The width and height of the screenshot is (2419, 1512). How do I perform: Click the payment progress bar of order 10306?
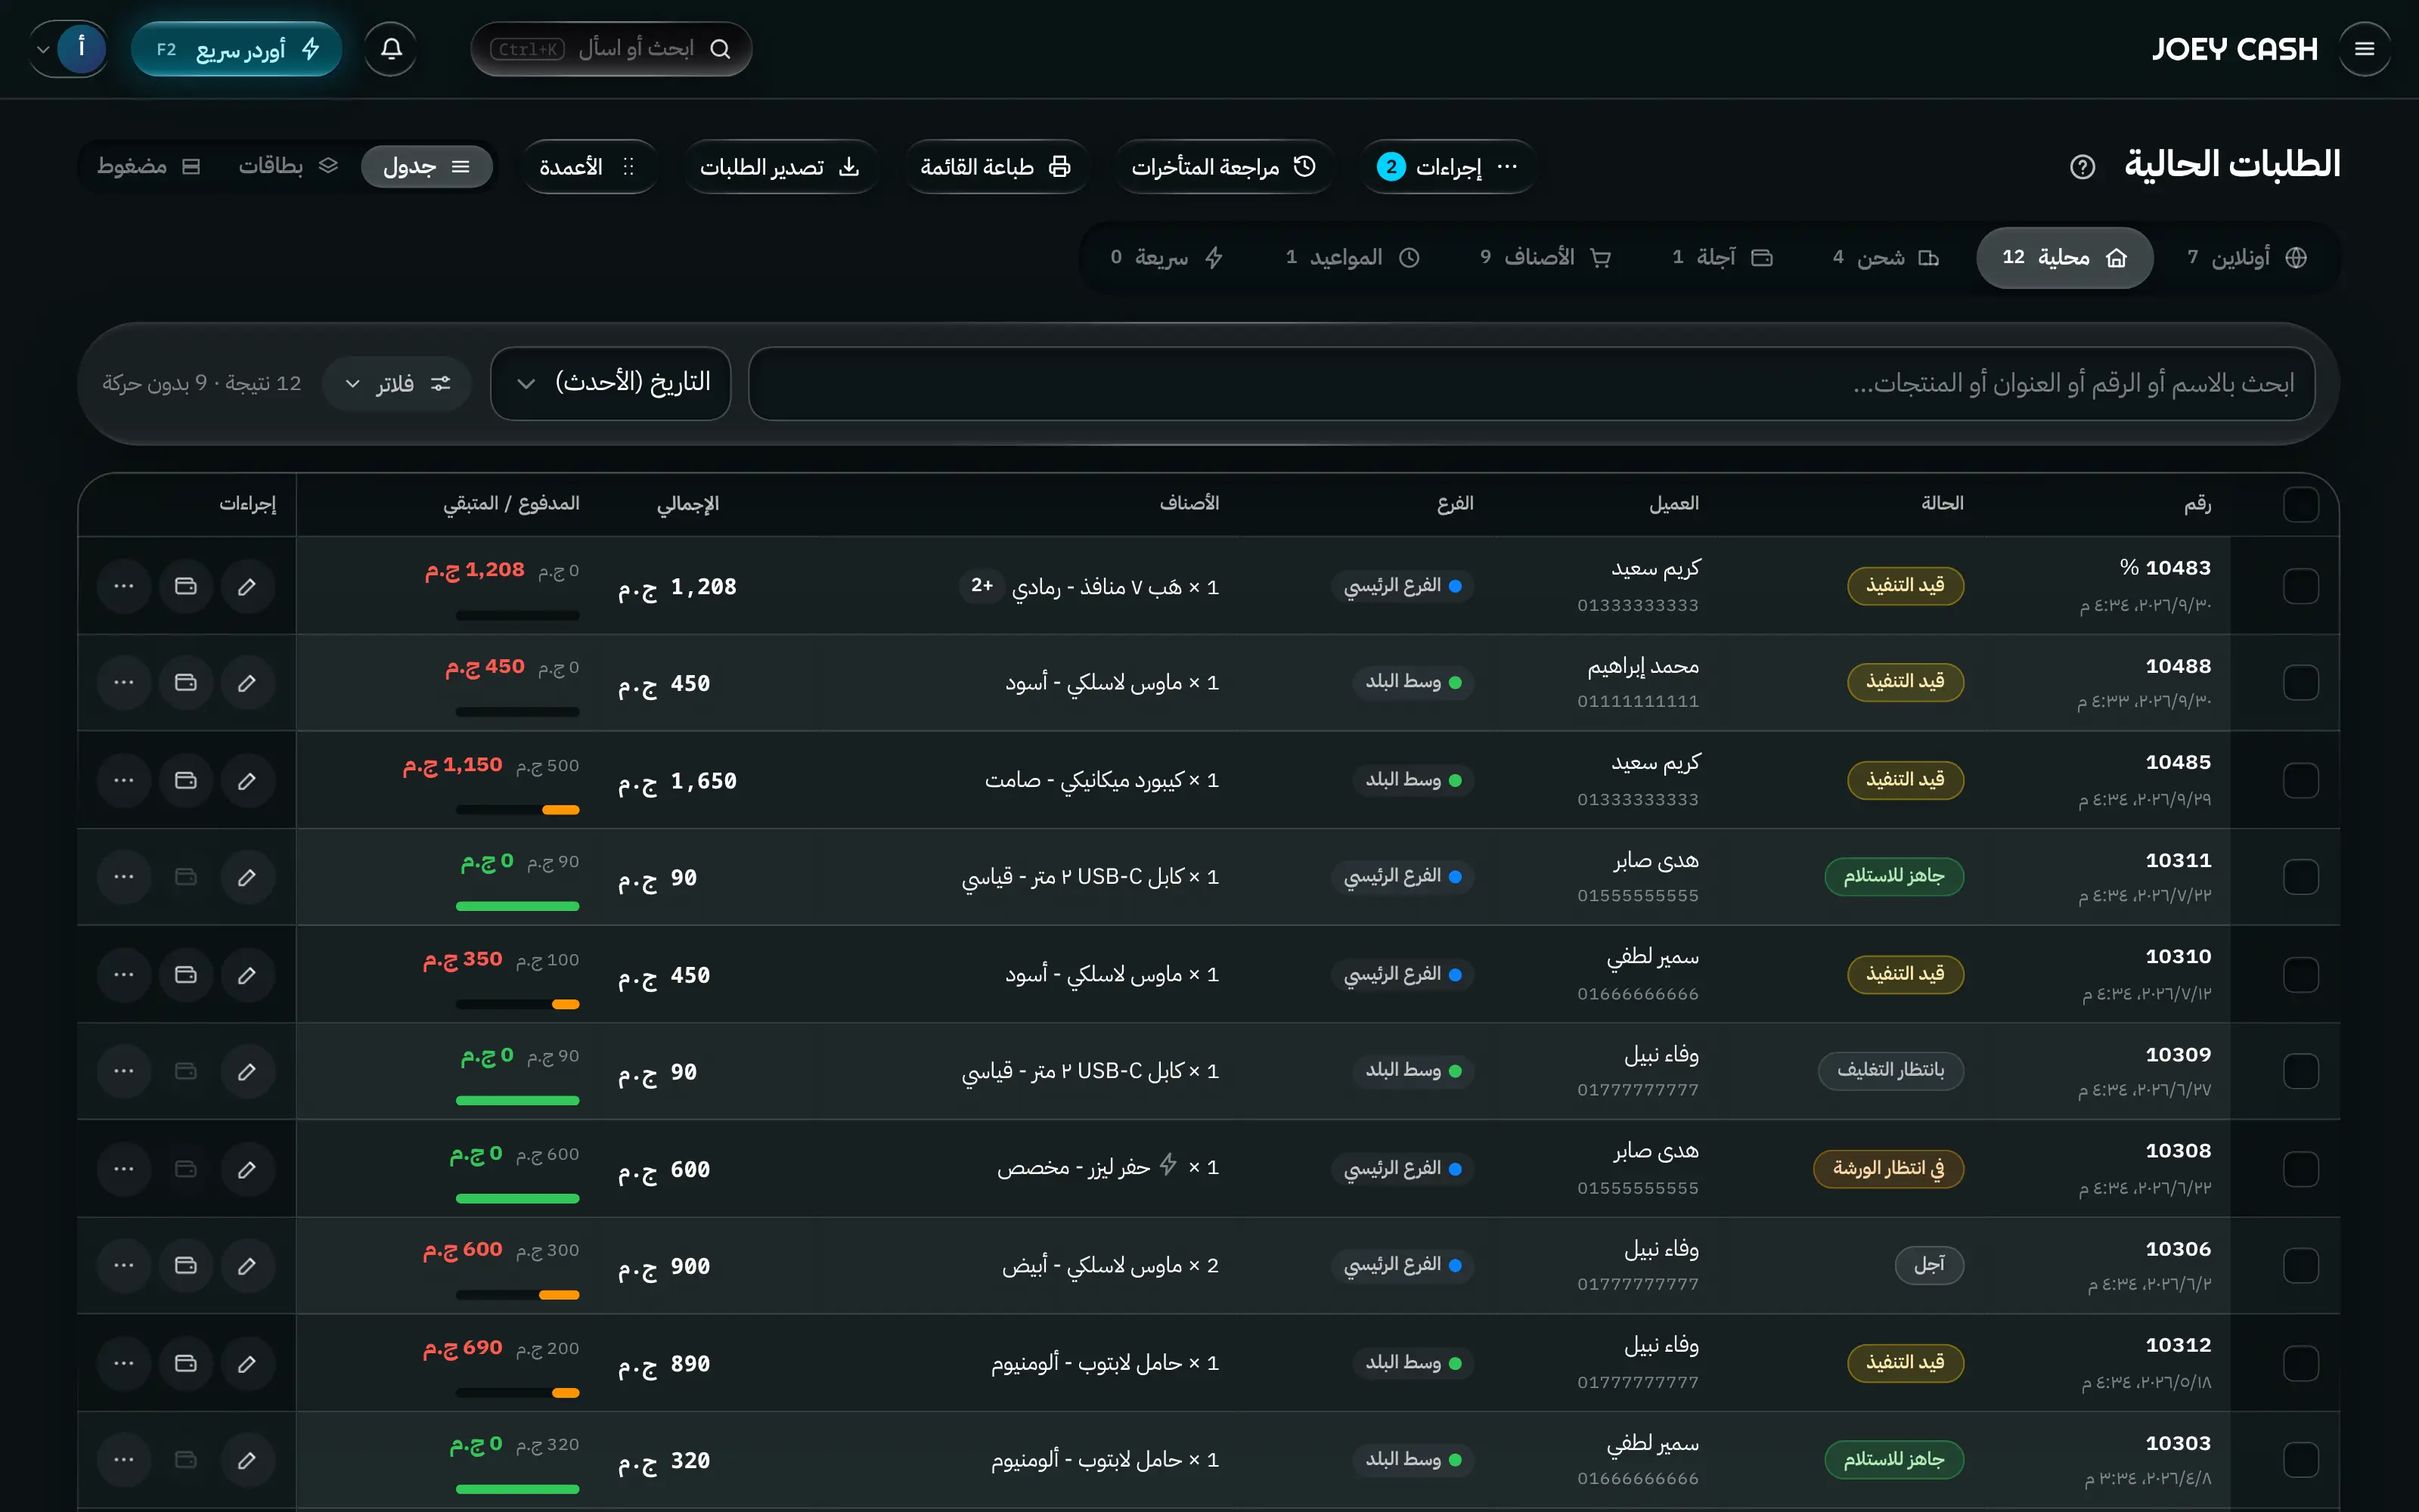pos(517,1295)
